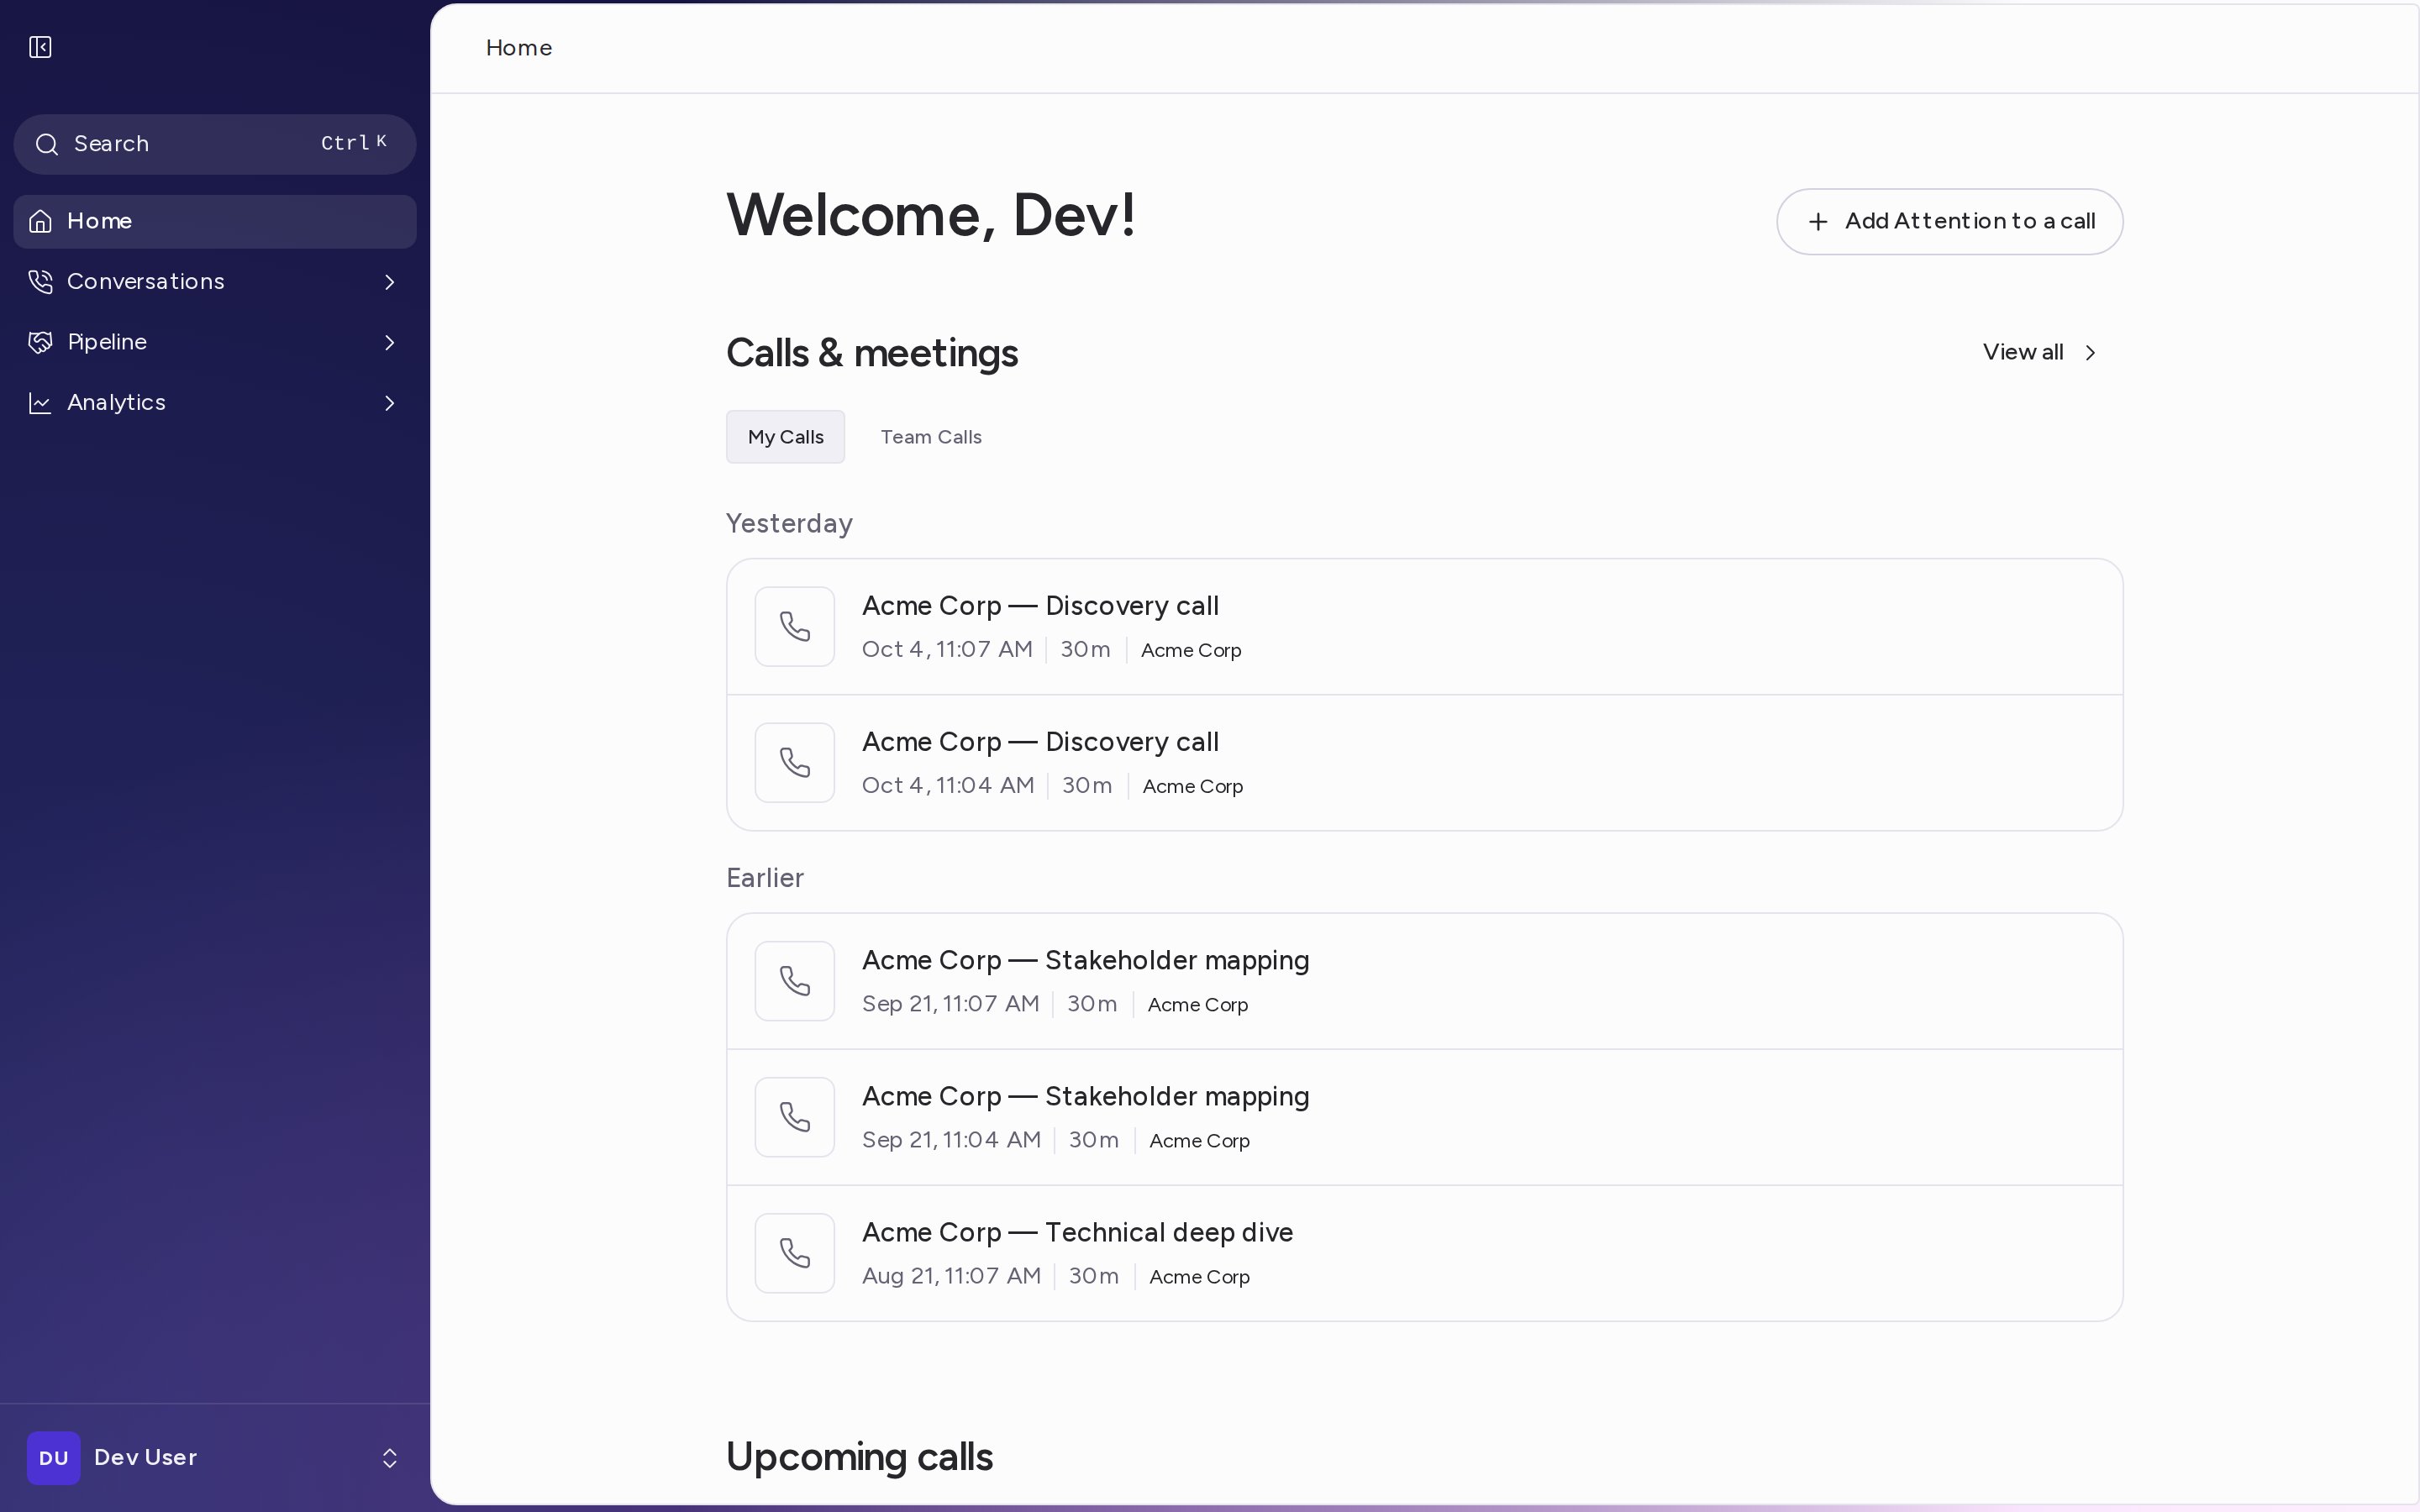The height and width of the screenshot is (1512, 2420).
Task: Click the Dev User name
Action: pos(145,1458)
